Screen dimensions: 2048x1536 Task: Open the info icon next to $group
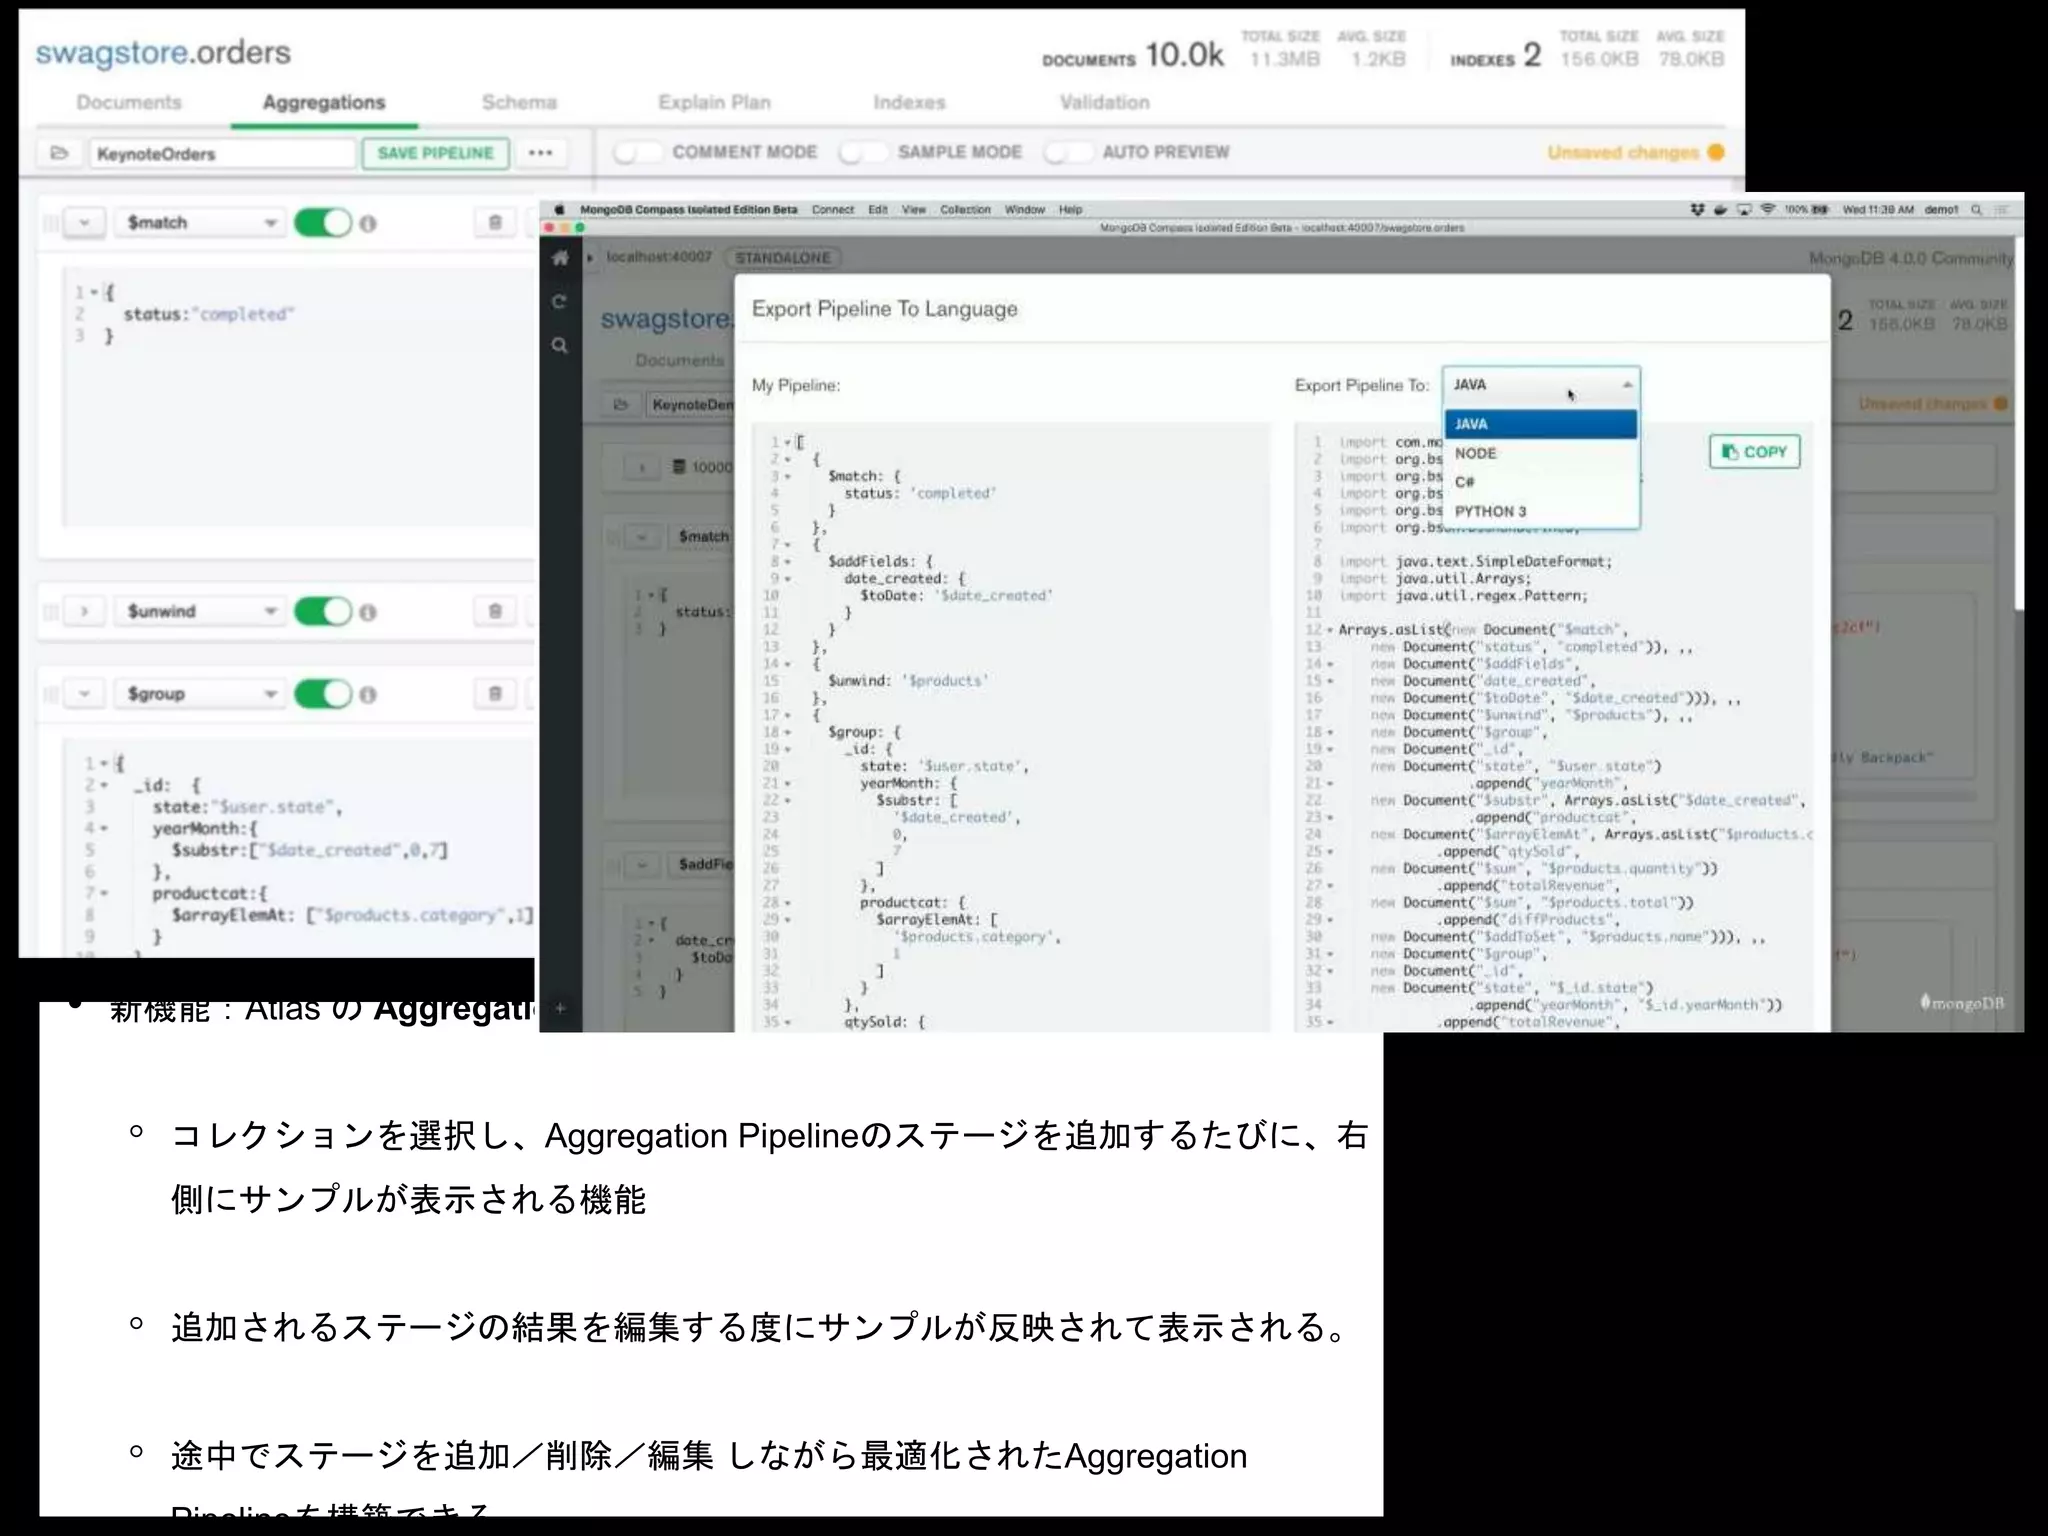[x=368, y=694]
